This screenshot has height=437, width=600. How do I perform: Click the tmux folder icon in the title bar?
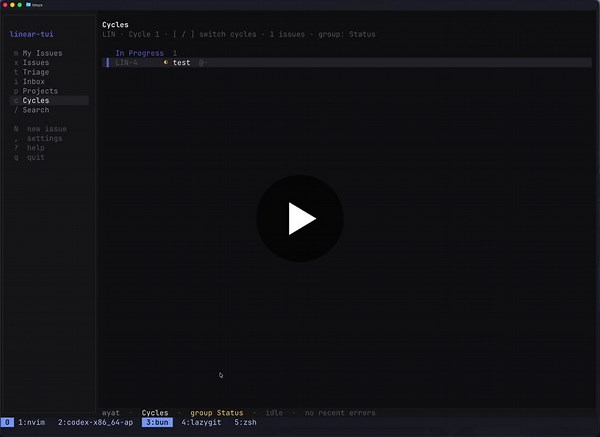pos(28,5)
